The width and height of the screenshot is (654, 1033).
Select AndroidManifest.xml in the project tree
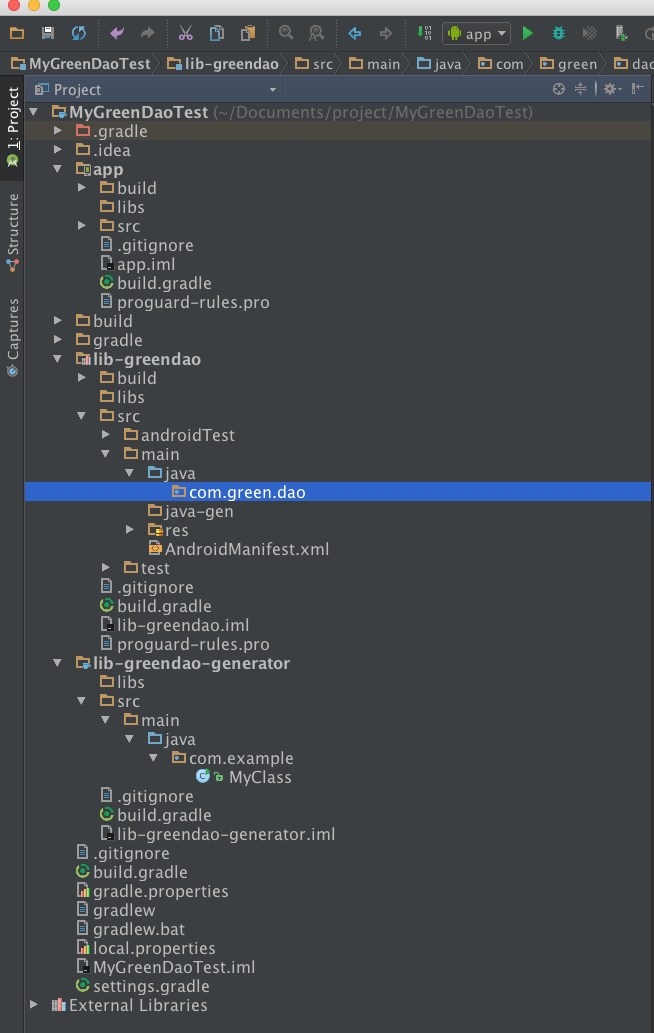246,549
